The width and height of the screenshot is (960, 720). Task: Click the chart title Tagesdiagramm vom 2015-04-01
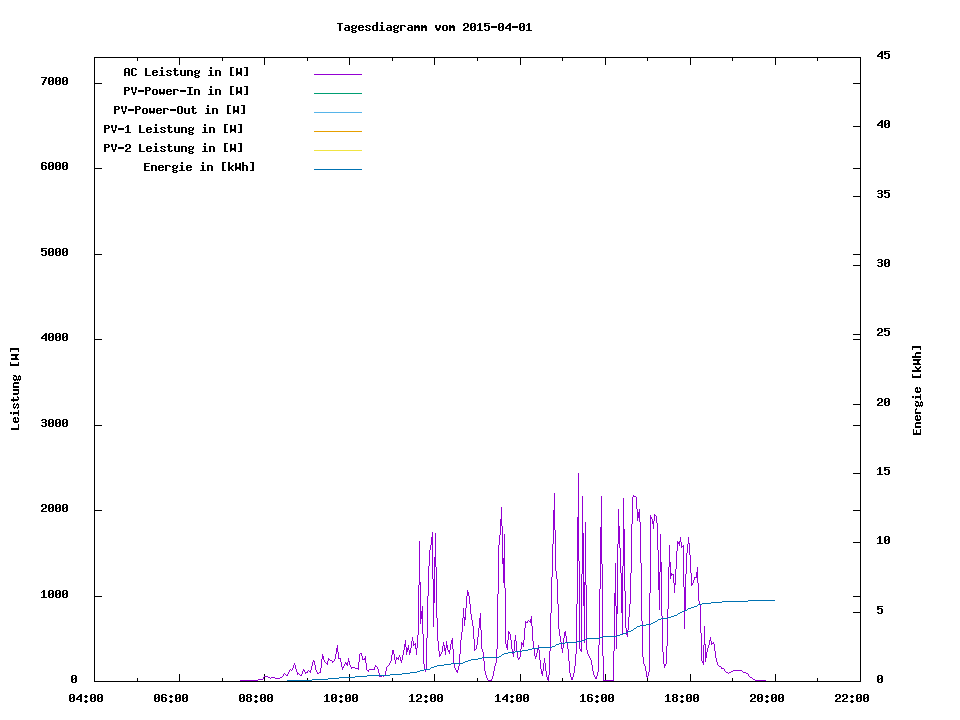[x=434, y=27]
